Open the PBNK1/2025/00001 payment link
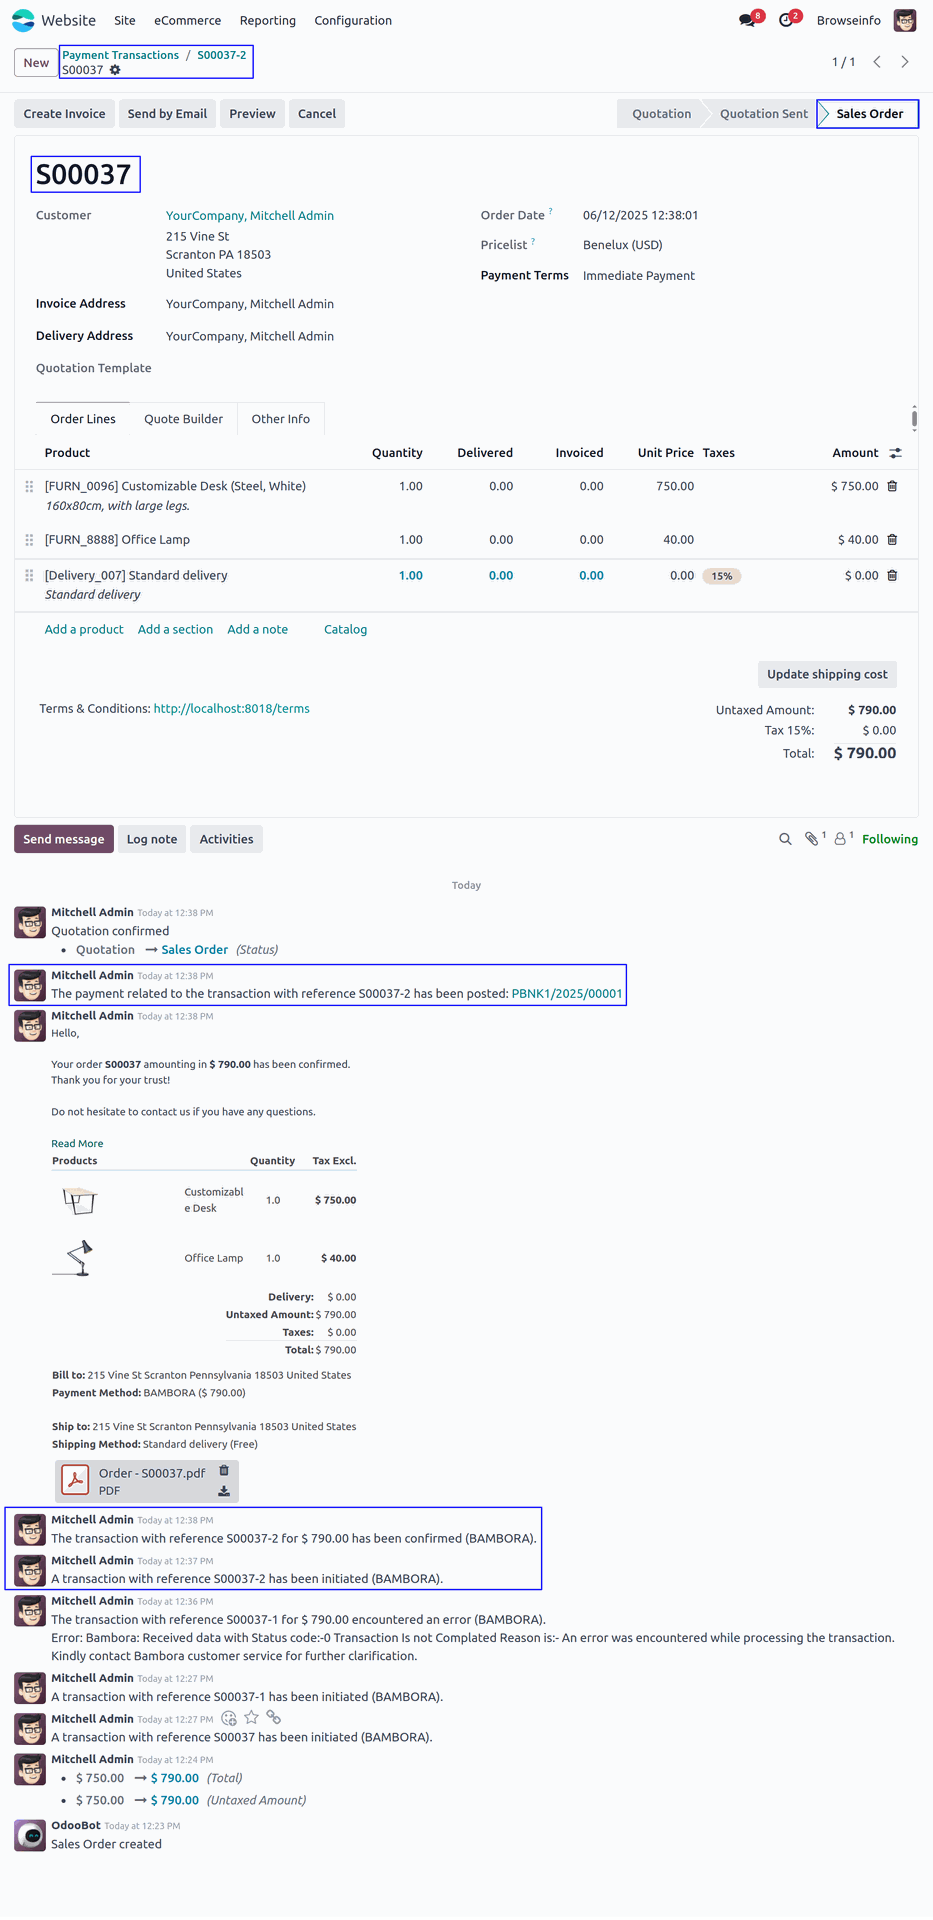933x1920 pixels. [x=567, y=994]
